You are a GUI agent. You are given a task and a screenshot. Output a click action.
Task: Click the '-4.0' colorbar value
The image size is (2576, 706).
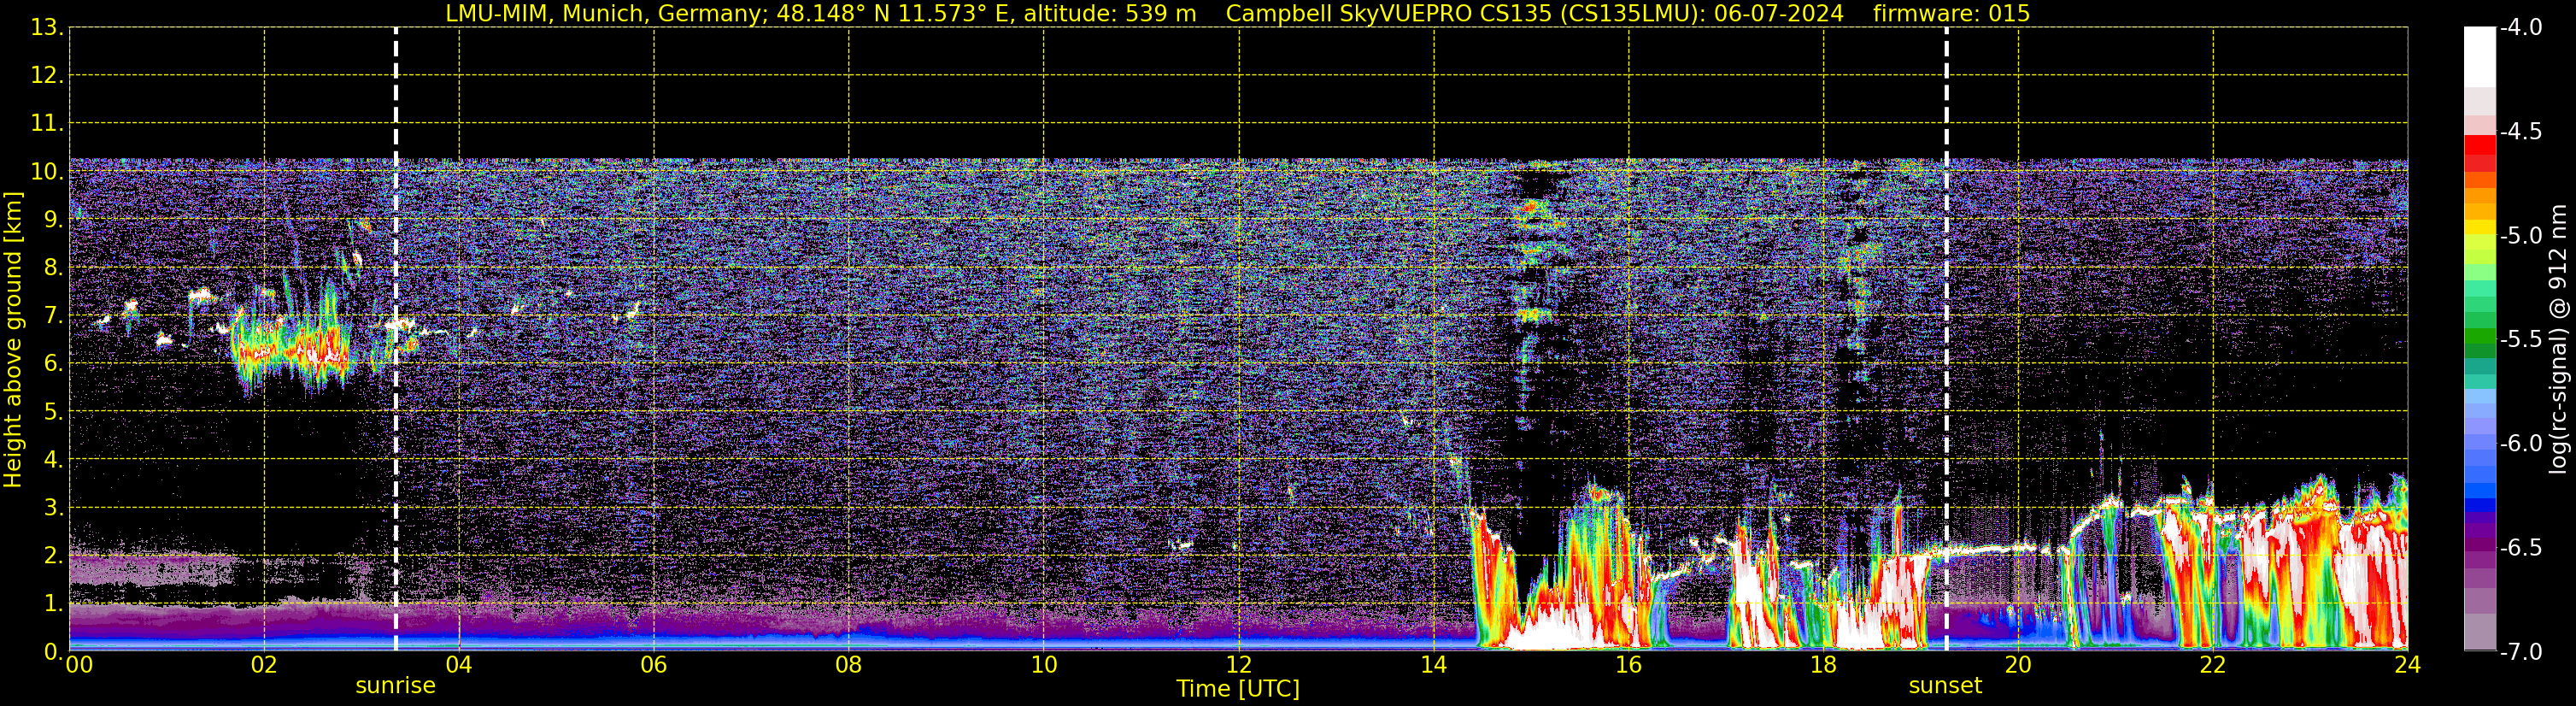coord(2521,28)
